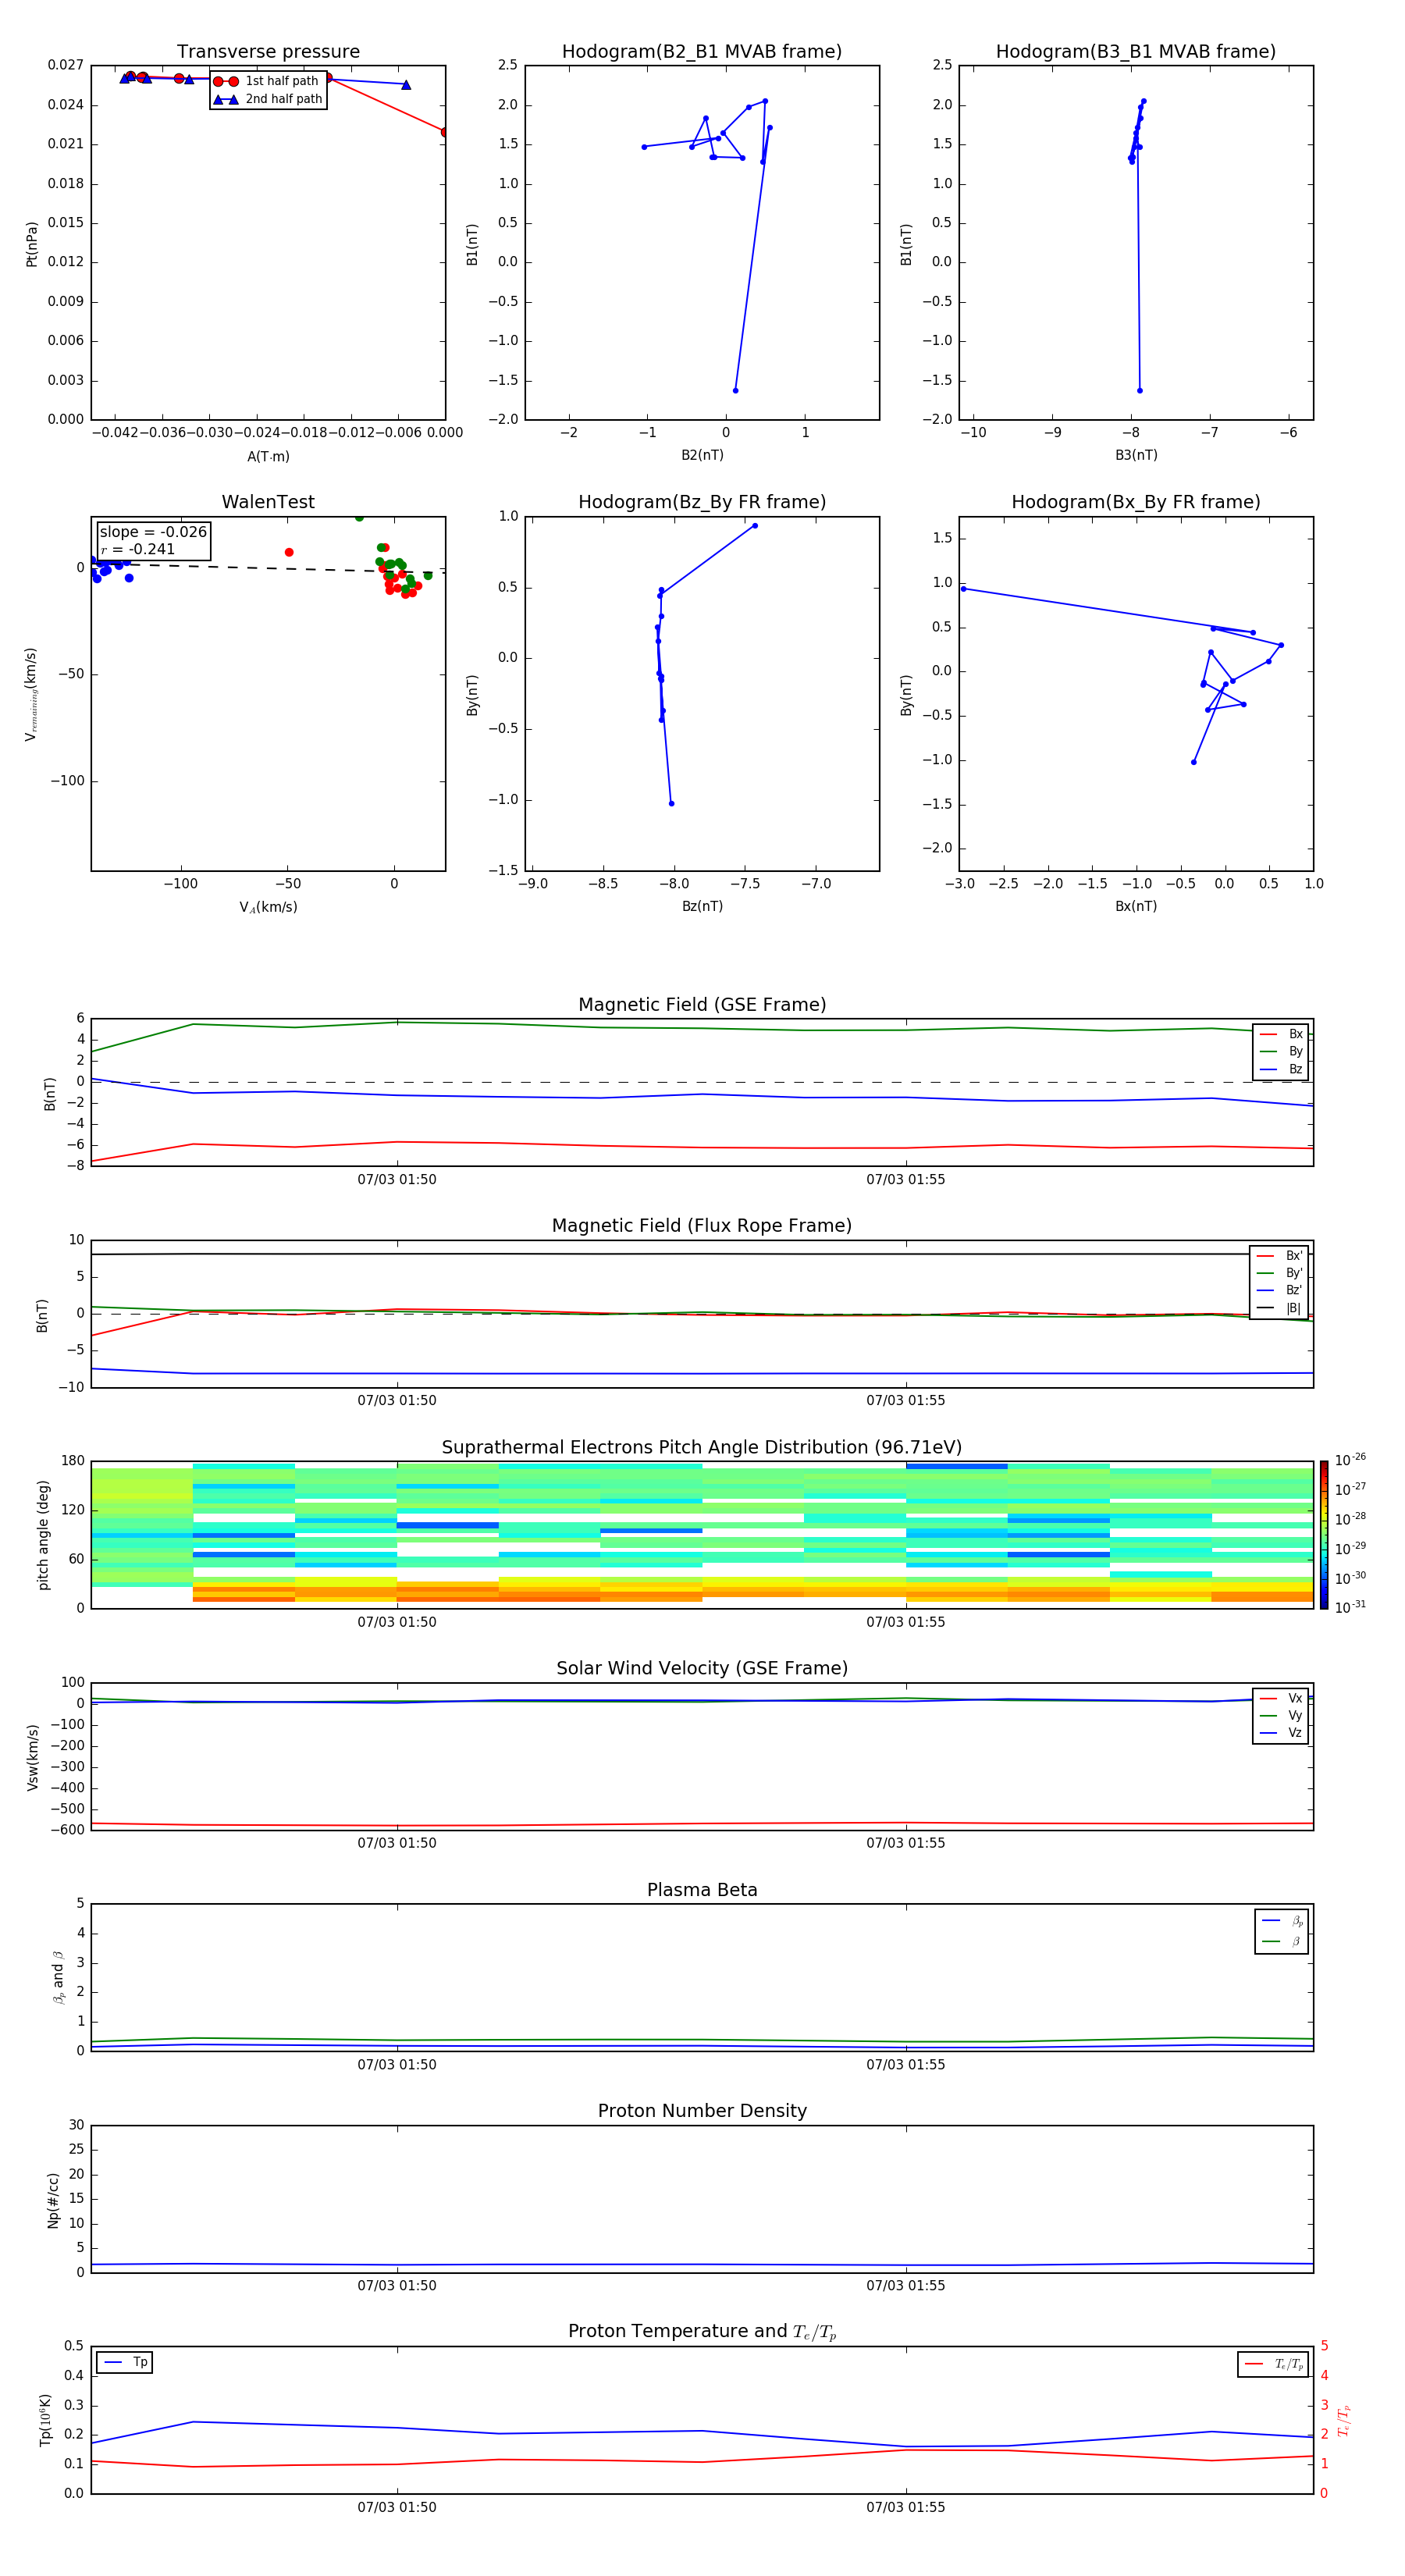Click the "Bz(nT)" x-axis label

702,906
